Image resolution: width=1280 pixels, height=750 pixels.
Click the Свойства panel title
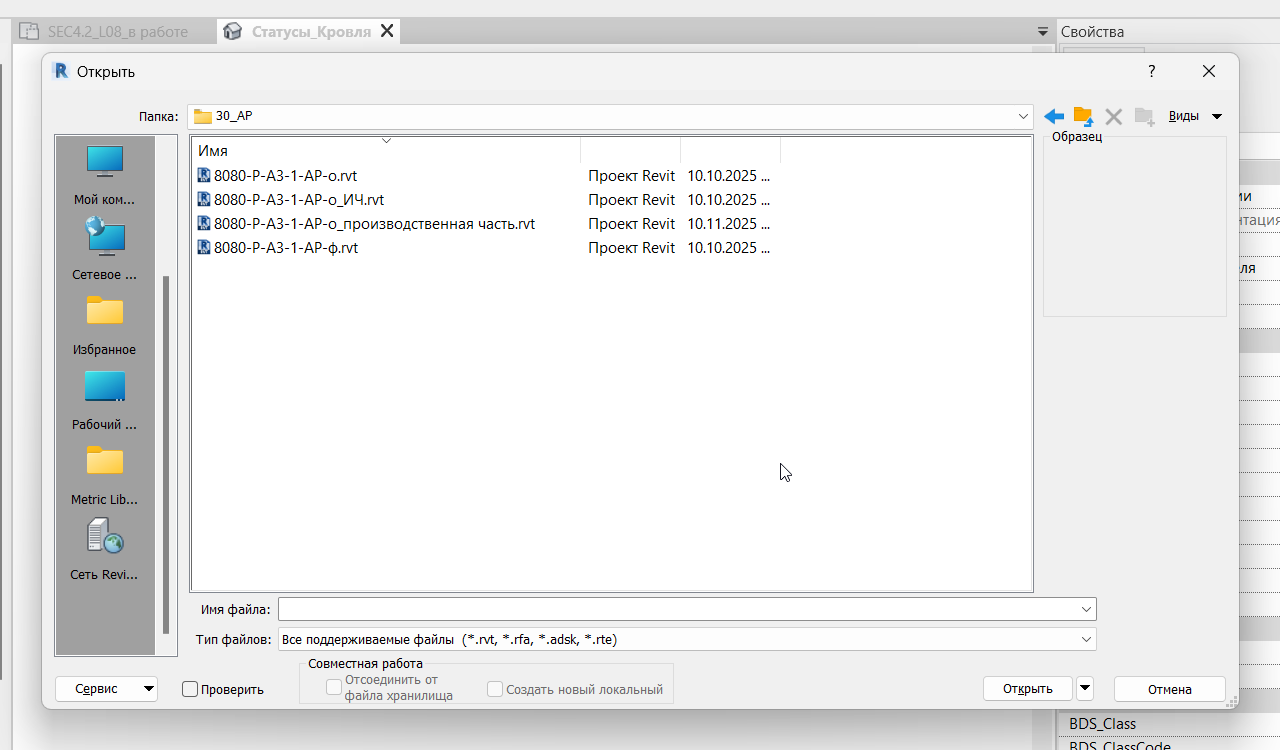coord(1092,32)
